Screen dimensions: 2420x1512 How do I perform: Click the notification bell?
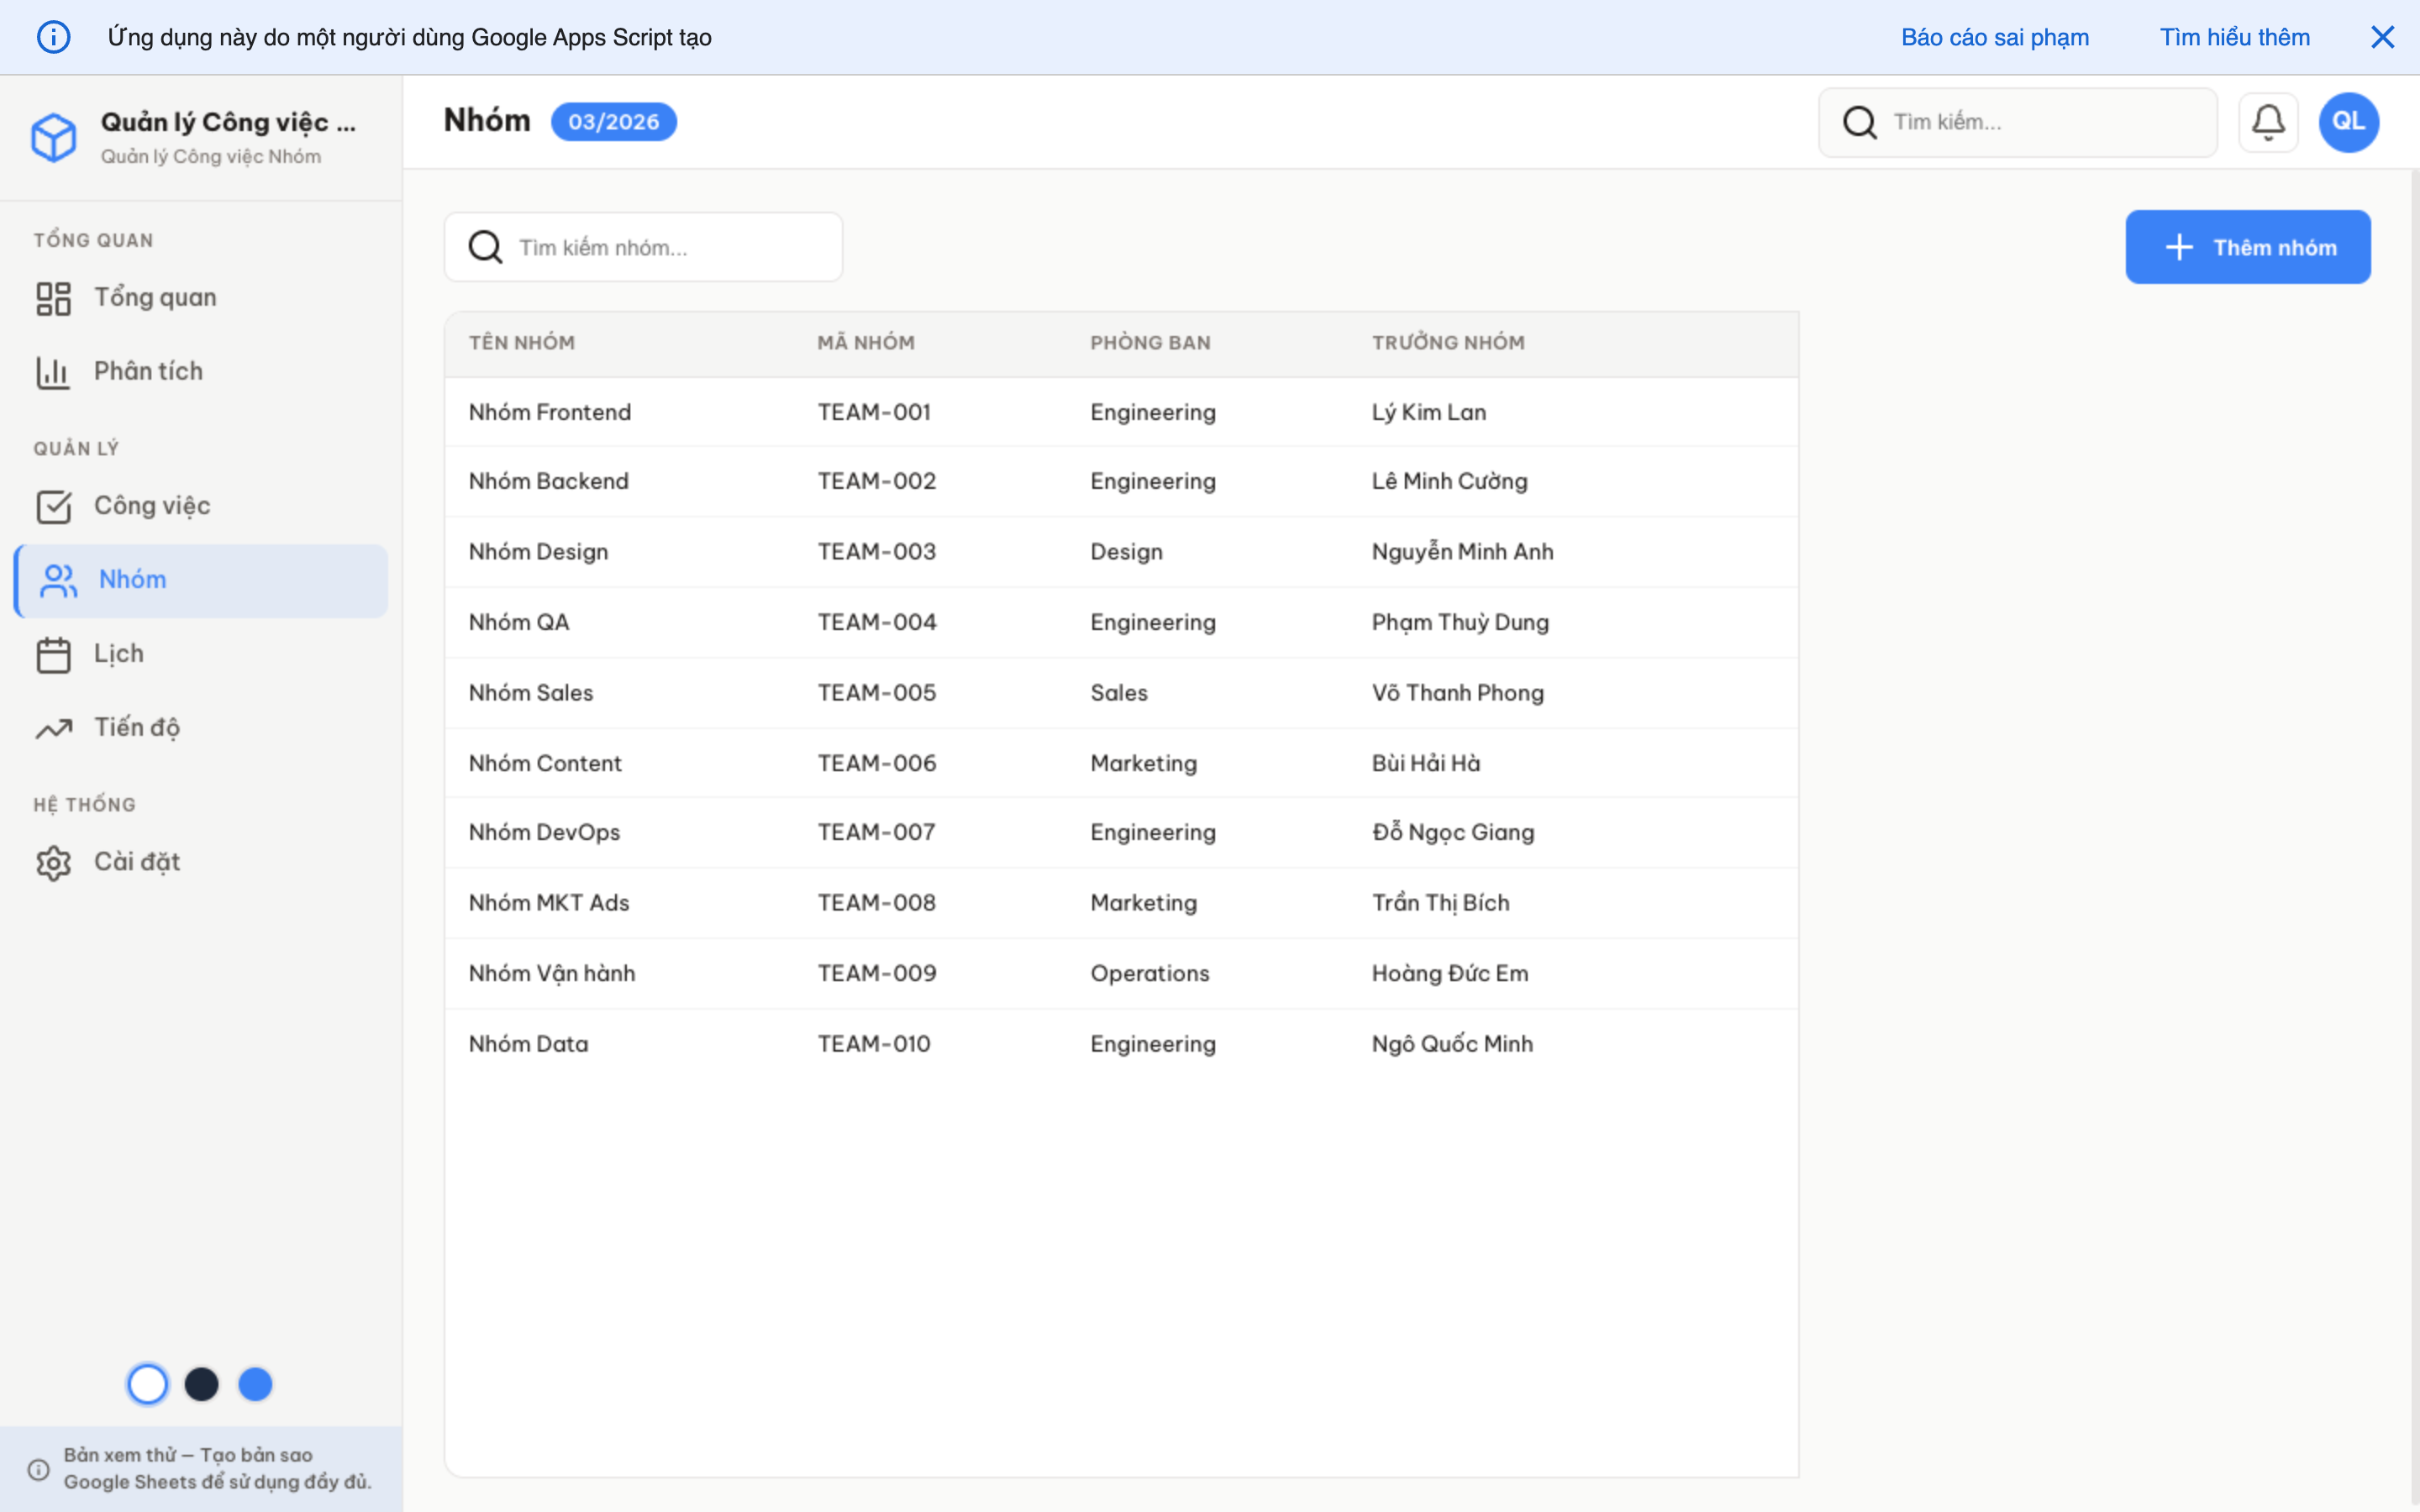(x=2268, y=121)
